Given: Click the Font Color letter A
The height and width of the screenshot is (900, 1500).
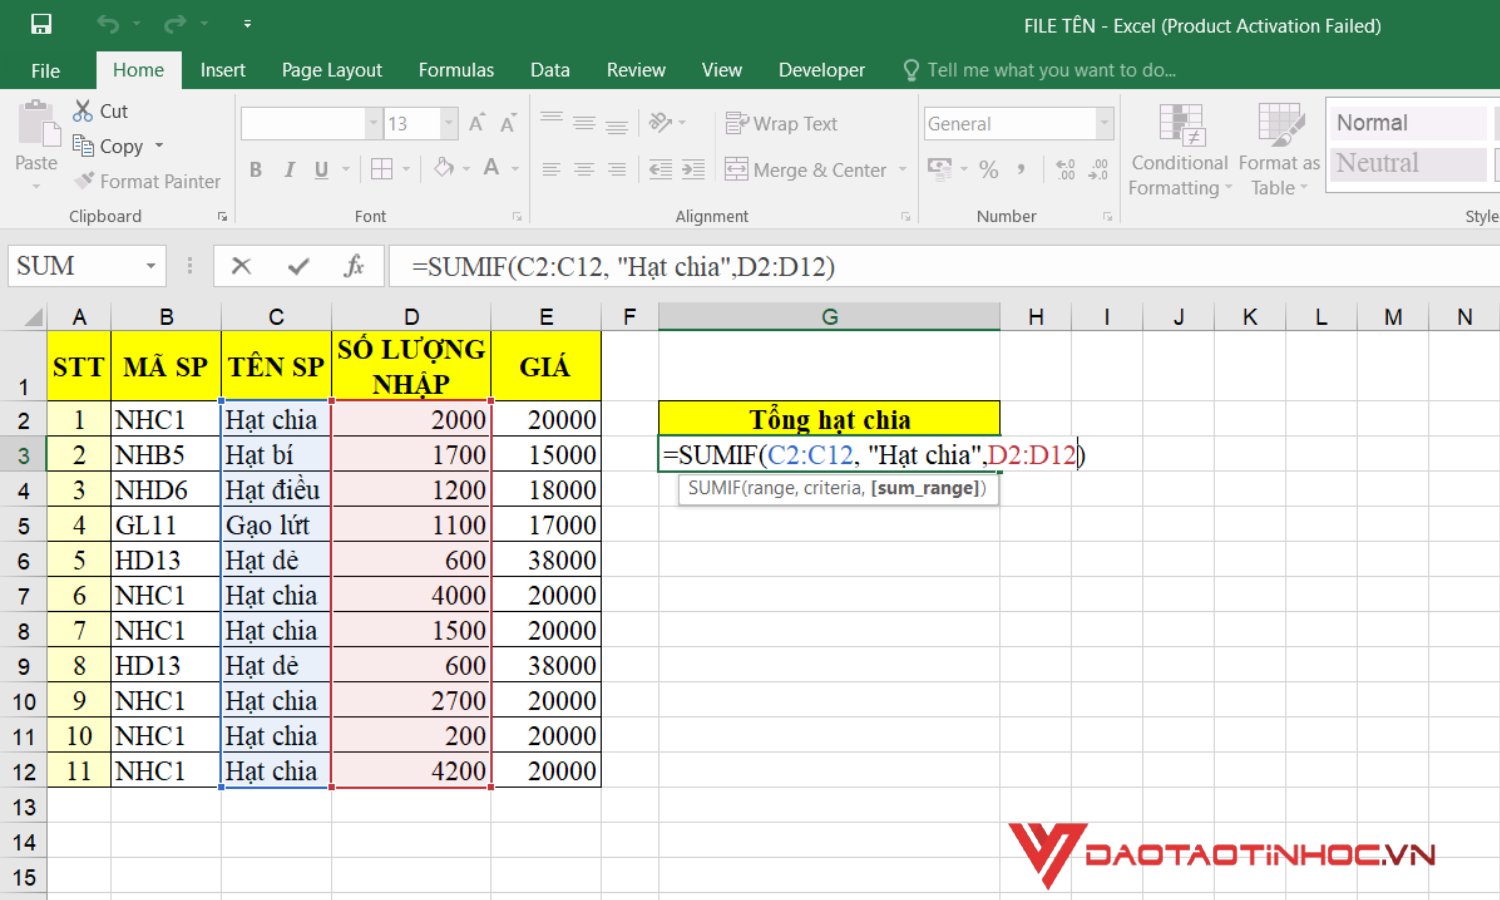Looking at the screenshot, I should [491, 168].
